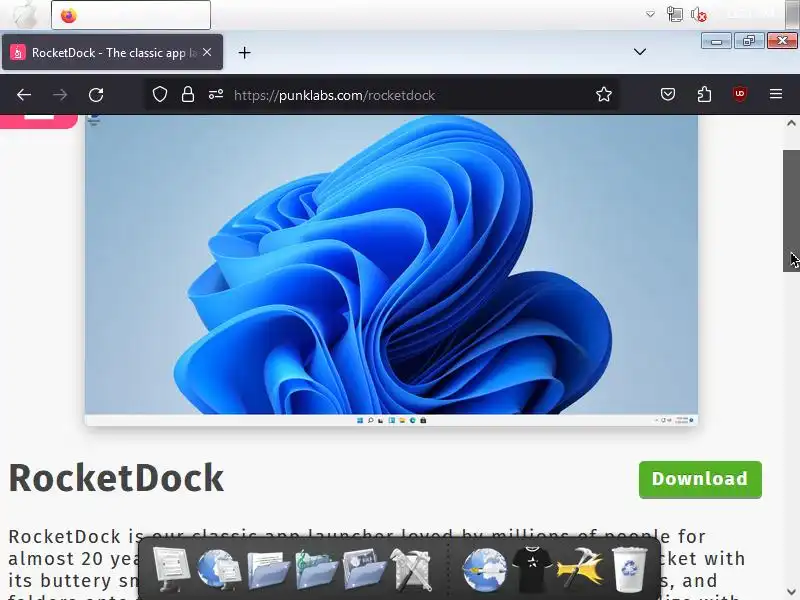This screenshot has height=600, width=800.
Task: Open the Firefox hamburger menu
Action: [x=776, y=94]
